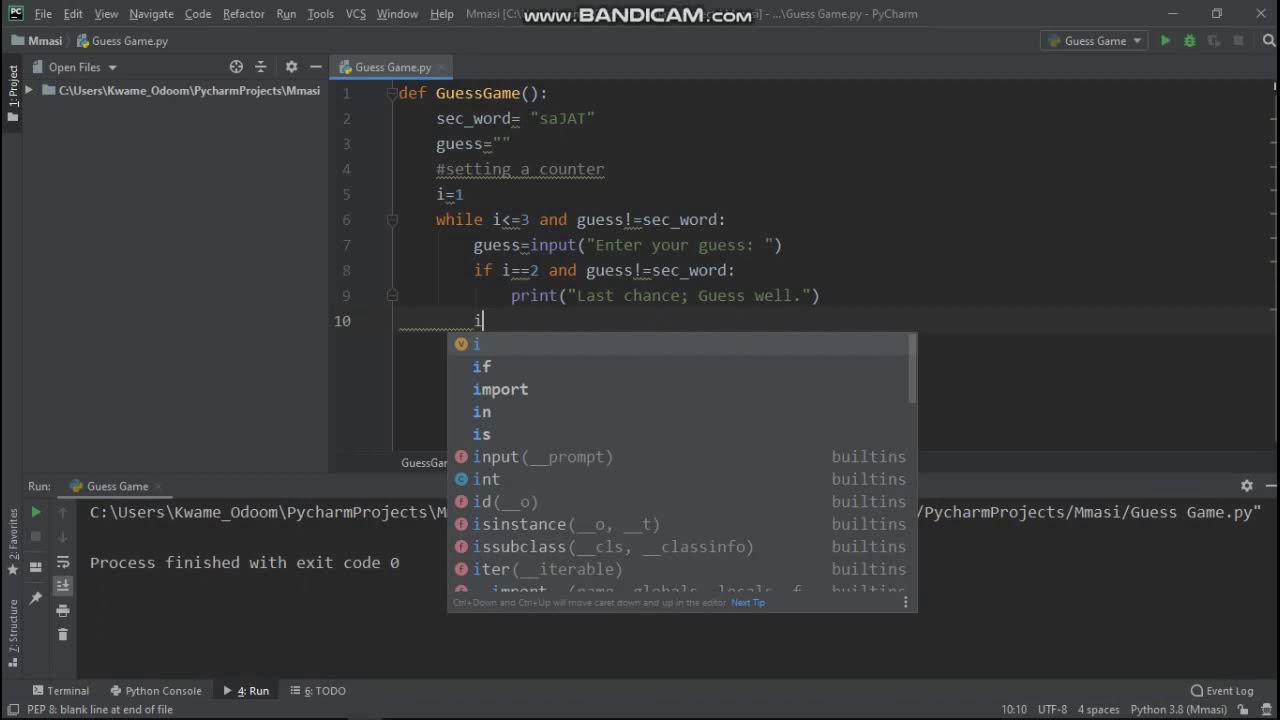Image resolution: width=1280 pixels, height=720 pixels.
Task: Click the Guess Game.py breadcrumb
Action: point(122,41)
